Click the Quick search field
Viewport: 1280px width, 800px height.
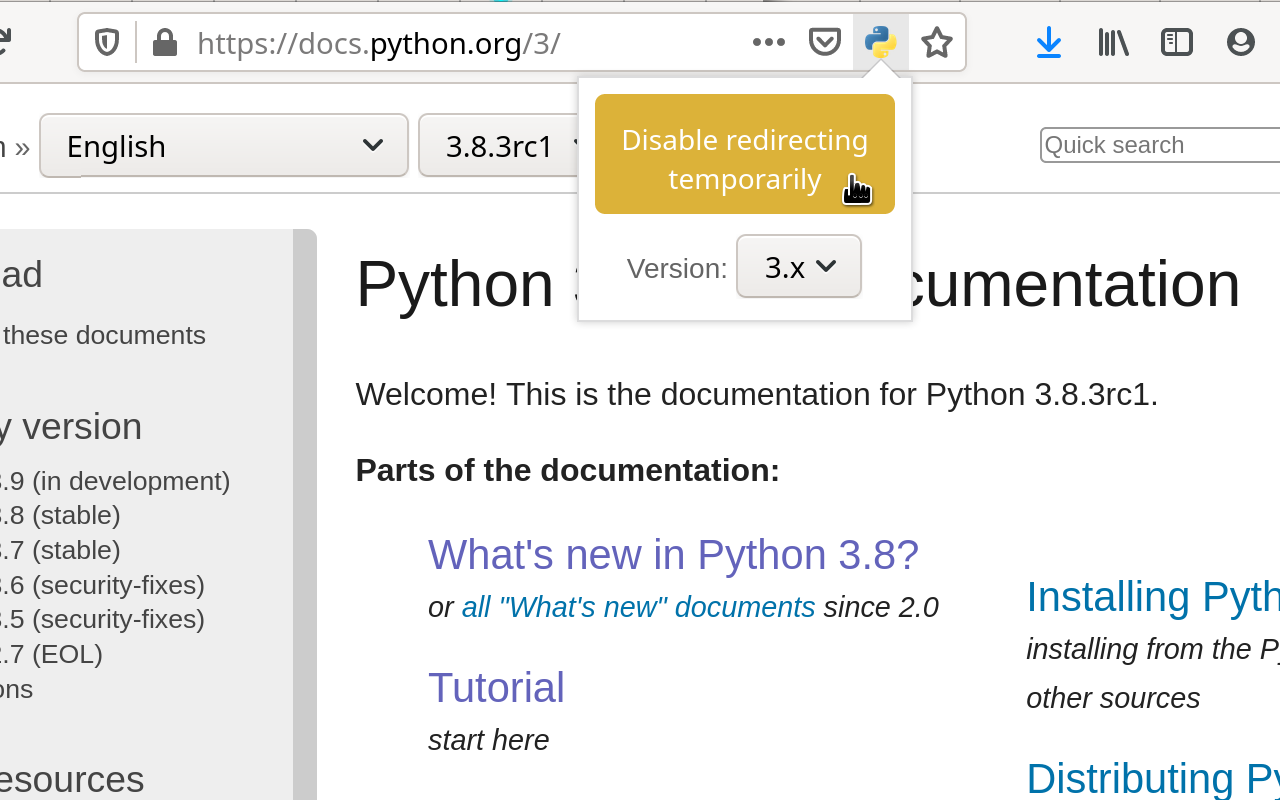1160,145
